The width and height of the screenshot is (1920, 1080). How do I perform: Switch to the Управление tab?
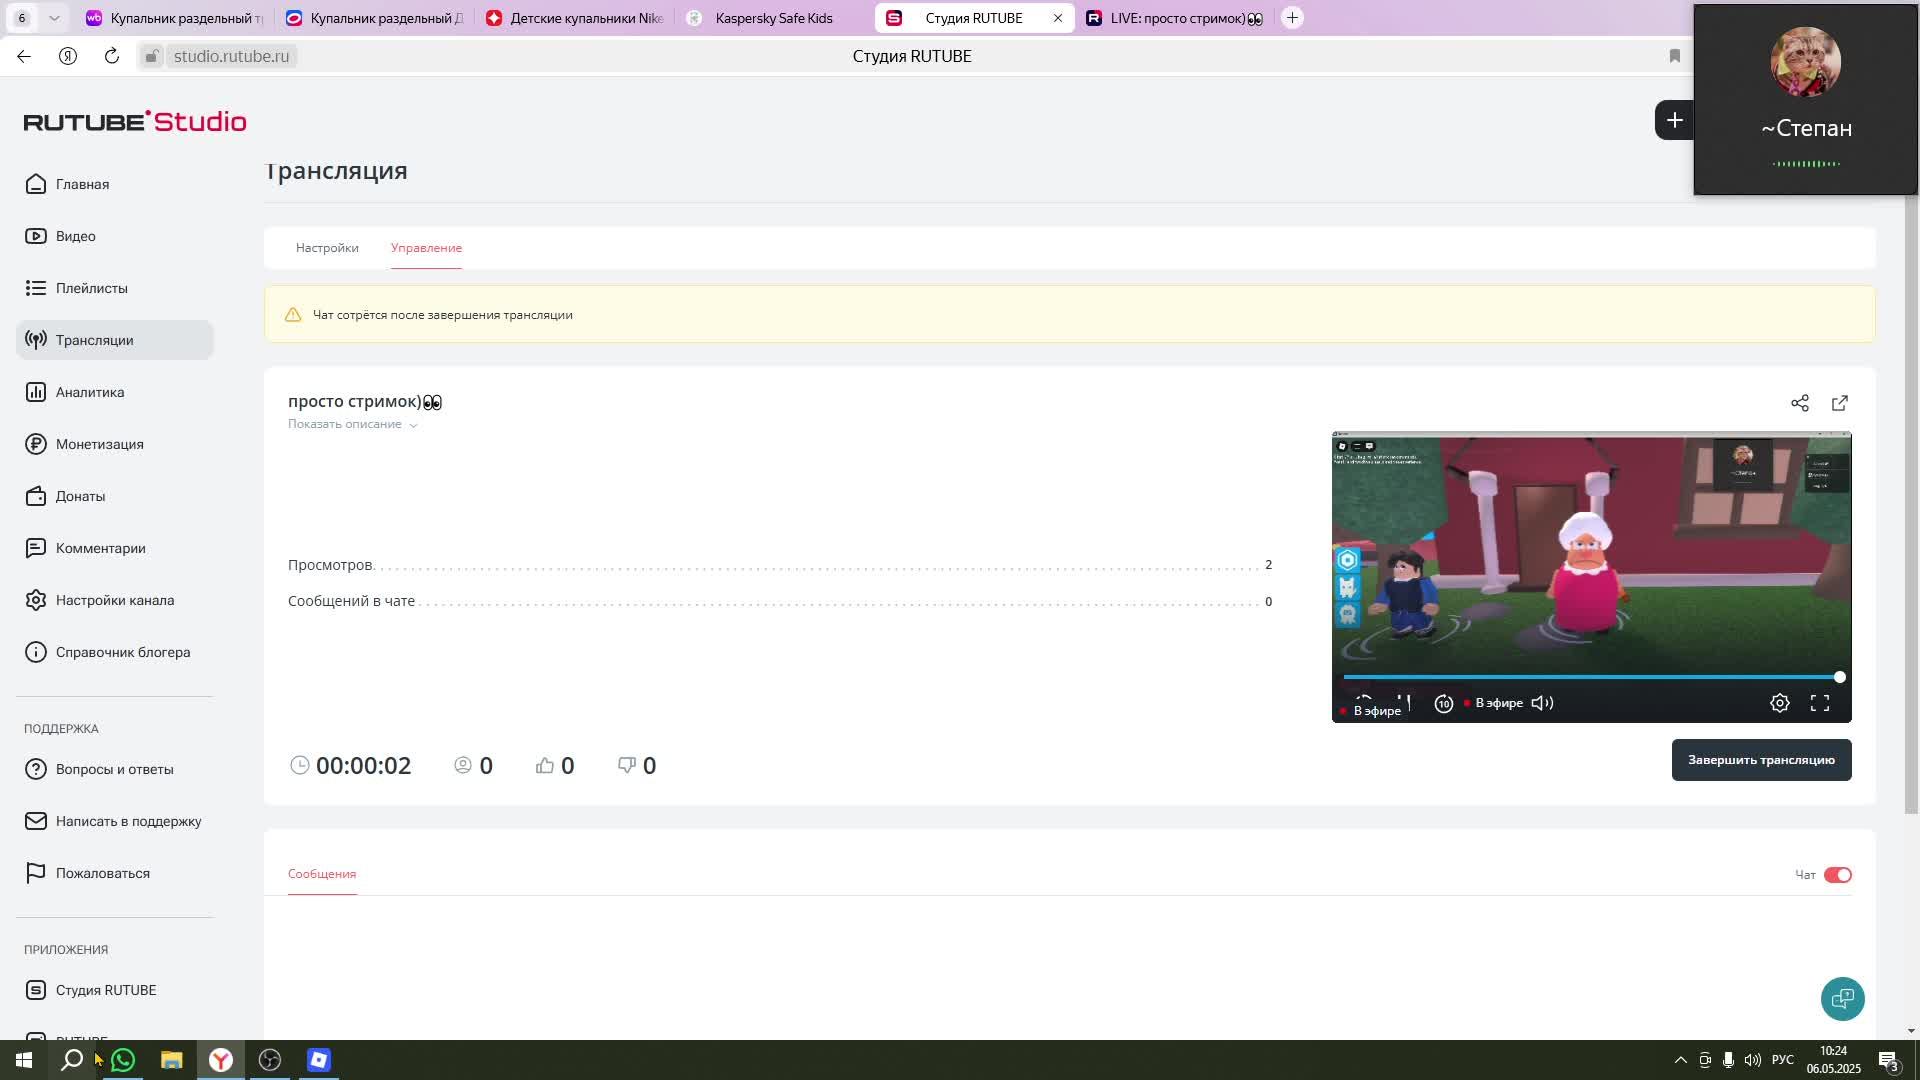[x=426, y=247]
